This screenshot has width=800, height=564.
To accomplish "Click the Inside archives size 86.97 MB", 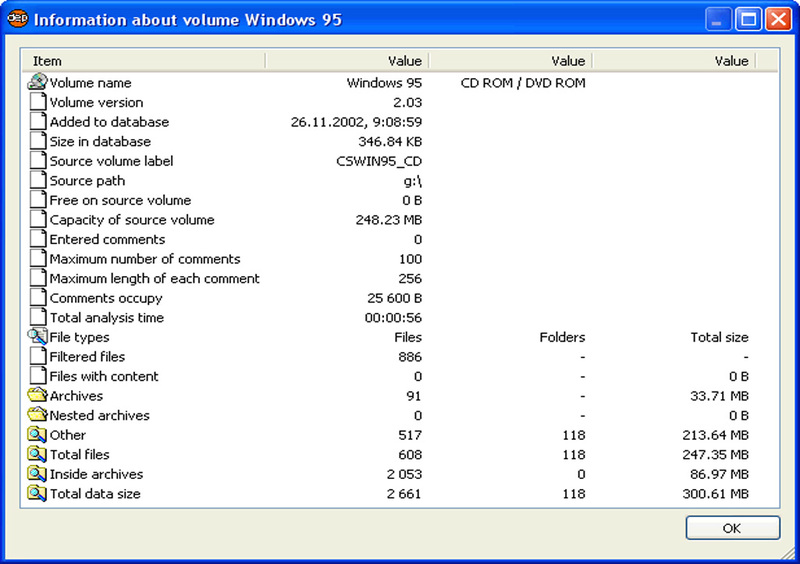I will [719, 474].
